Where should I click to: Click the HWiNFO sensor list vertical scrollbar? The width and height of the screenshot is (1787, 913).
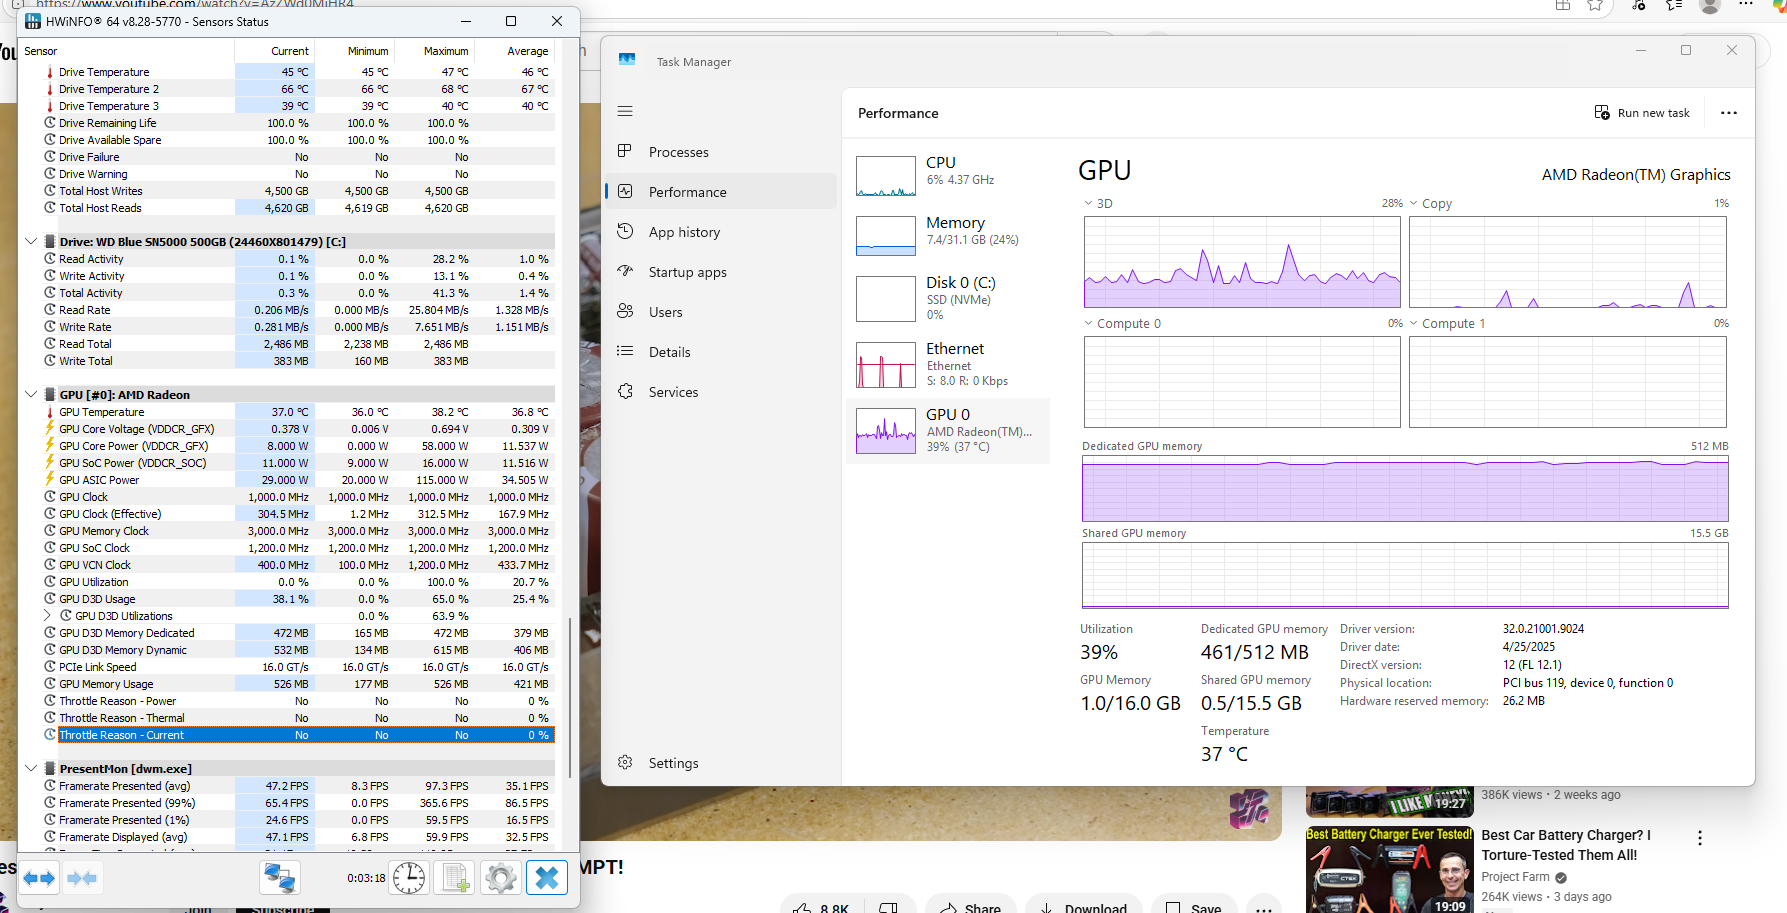pyautogui.click(x=569, y=700)
